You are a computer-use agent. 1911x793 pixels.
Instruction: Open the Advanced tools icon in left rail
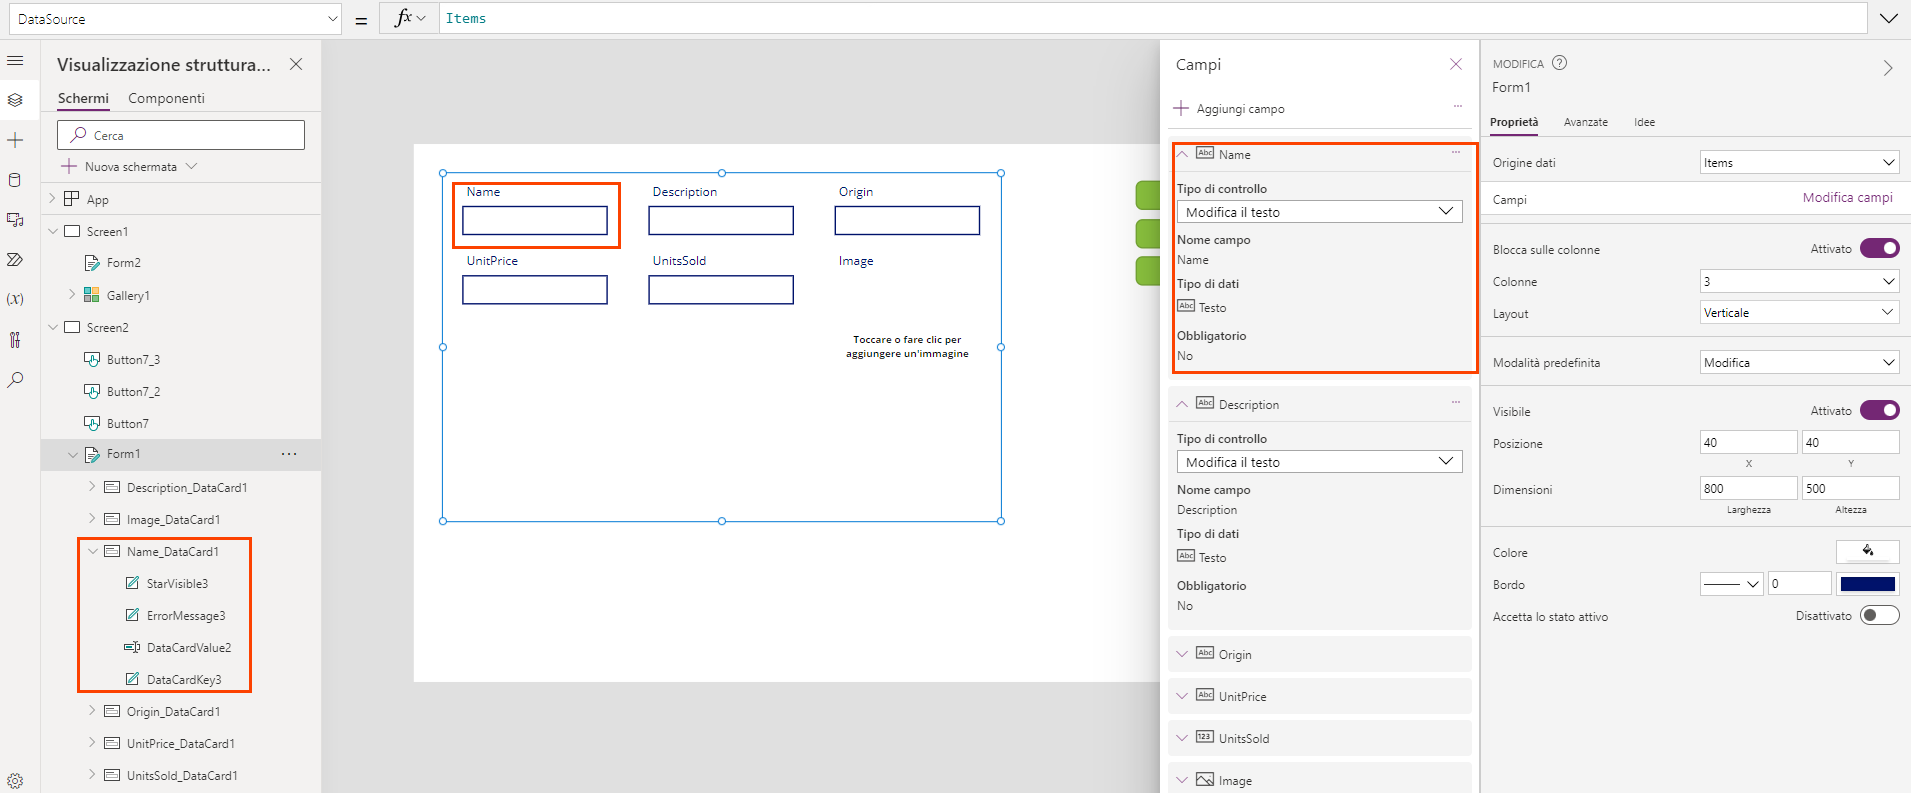coord(15,340)
